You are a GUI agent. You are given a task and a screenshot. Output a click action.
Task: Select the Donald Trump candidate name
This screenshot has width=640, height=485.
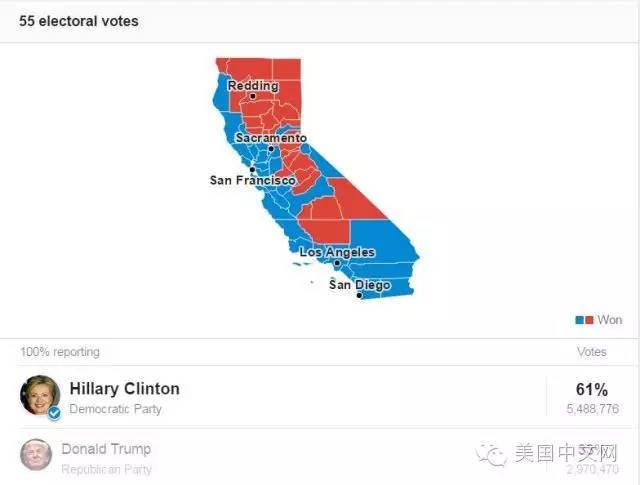coord(106,449)
